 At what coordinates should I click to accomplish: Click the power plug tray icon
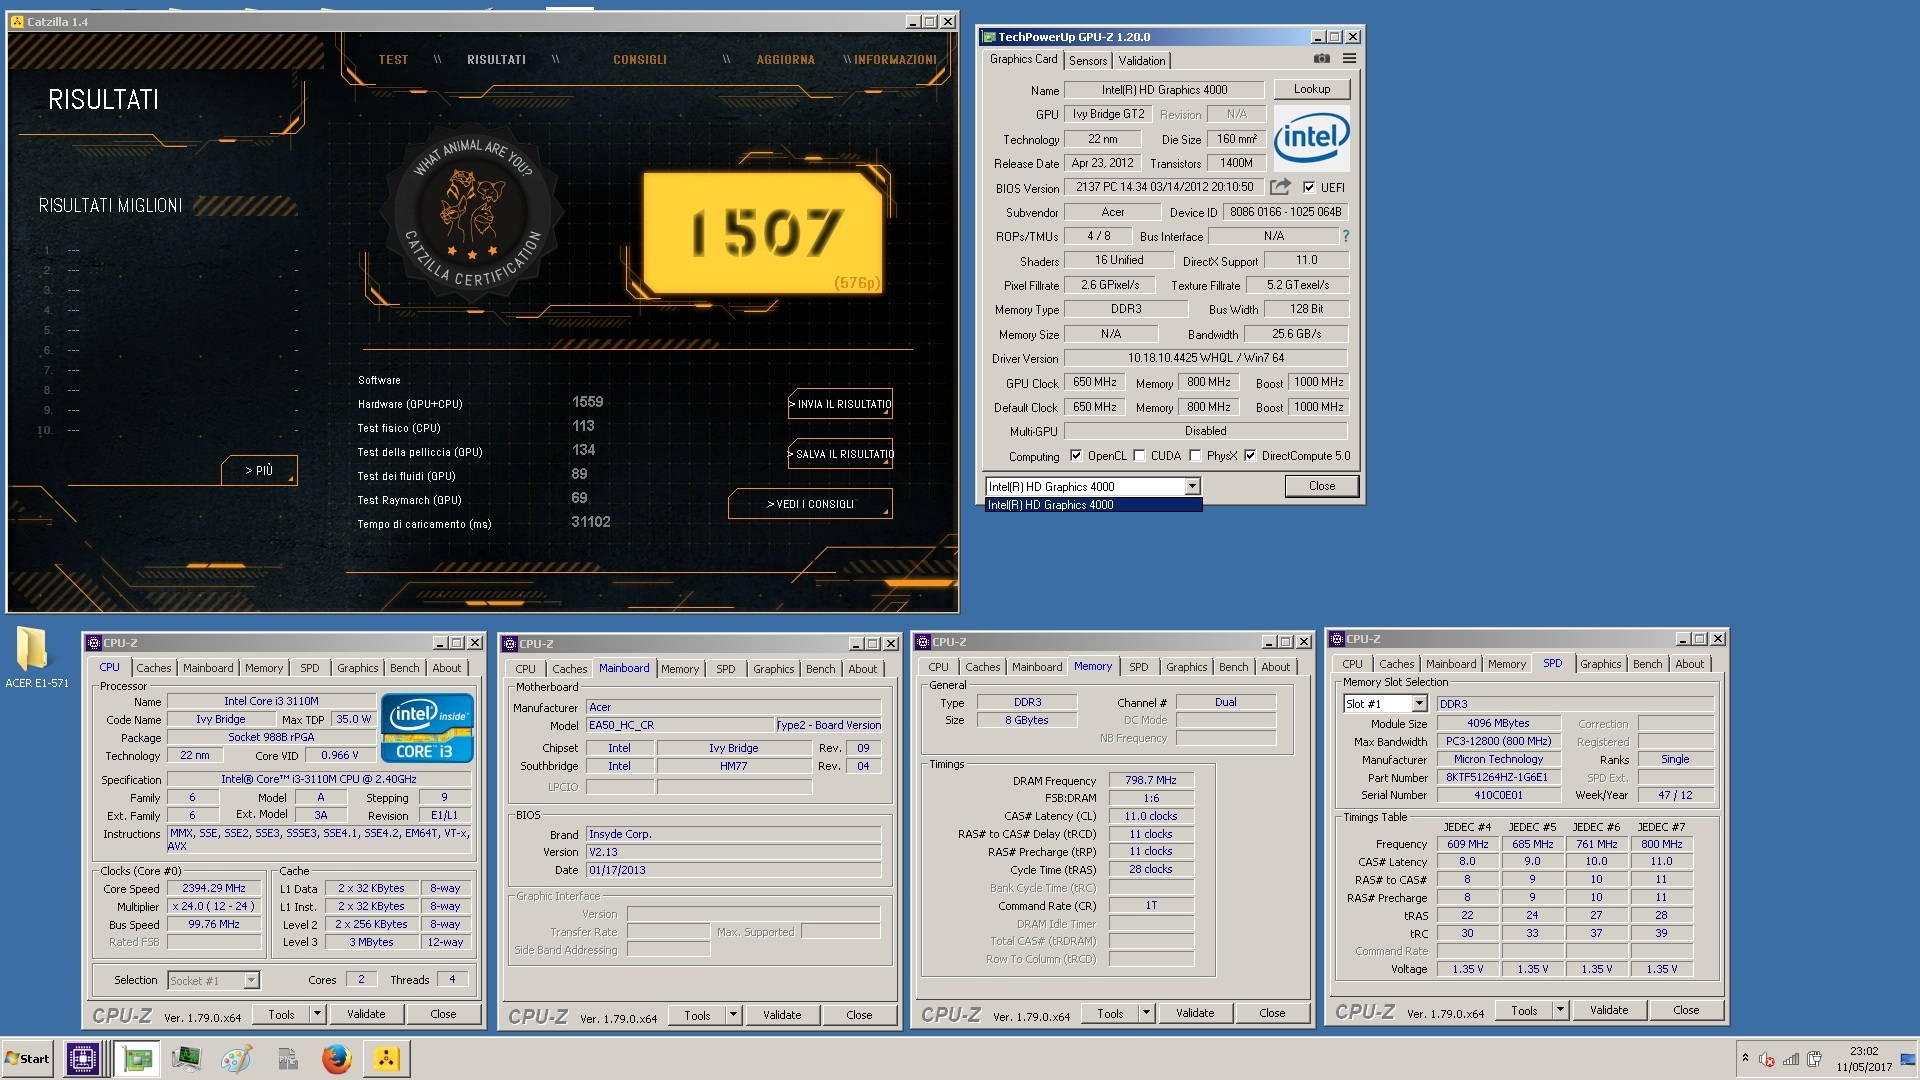tap(1815, 1059)
